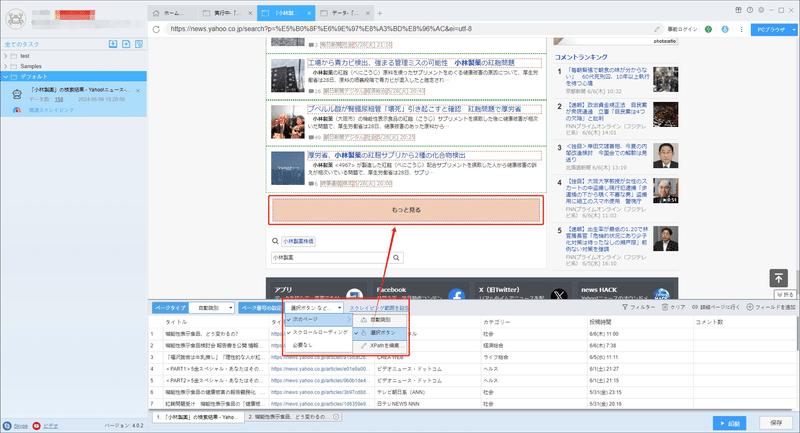The width and height of the screenshot is (800, 433).
Task: Click the URL address field
Action: coord(408,29)
